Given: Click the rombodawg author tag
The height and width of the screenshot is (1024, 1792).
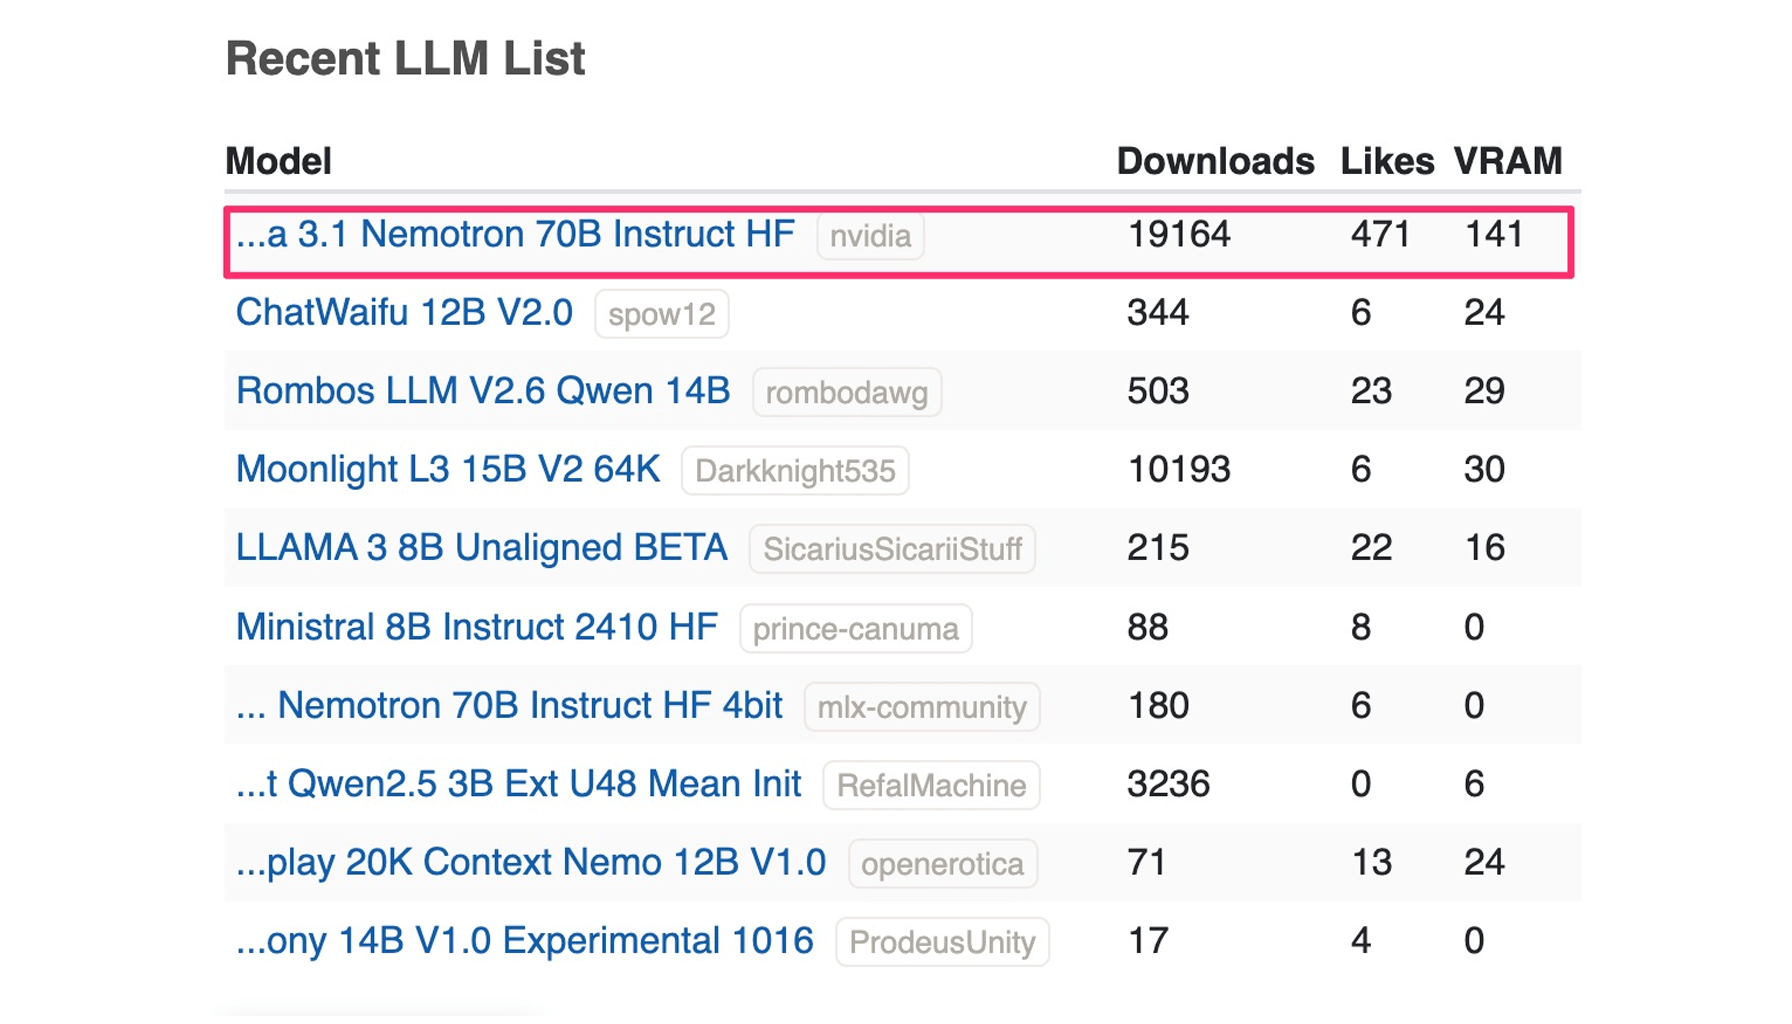Looking at the screenshot, I should (846, 392).
